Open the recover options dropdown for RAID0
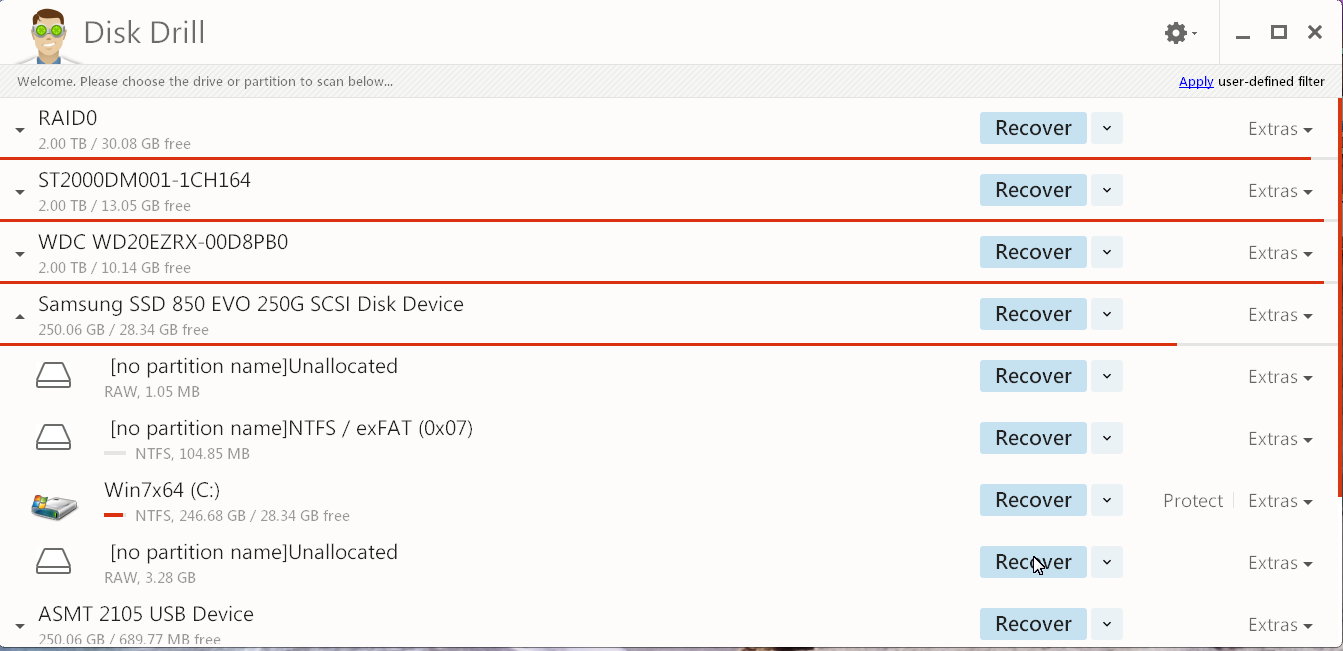This screenshot has height=651, width=1343. [1106, 128]
